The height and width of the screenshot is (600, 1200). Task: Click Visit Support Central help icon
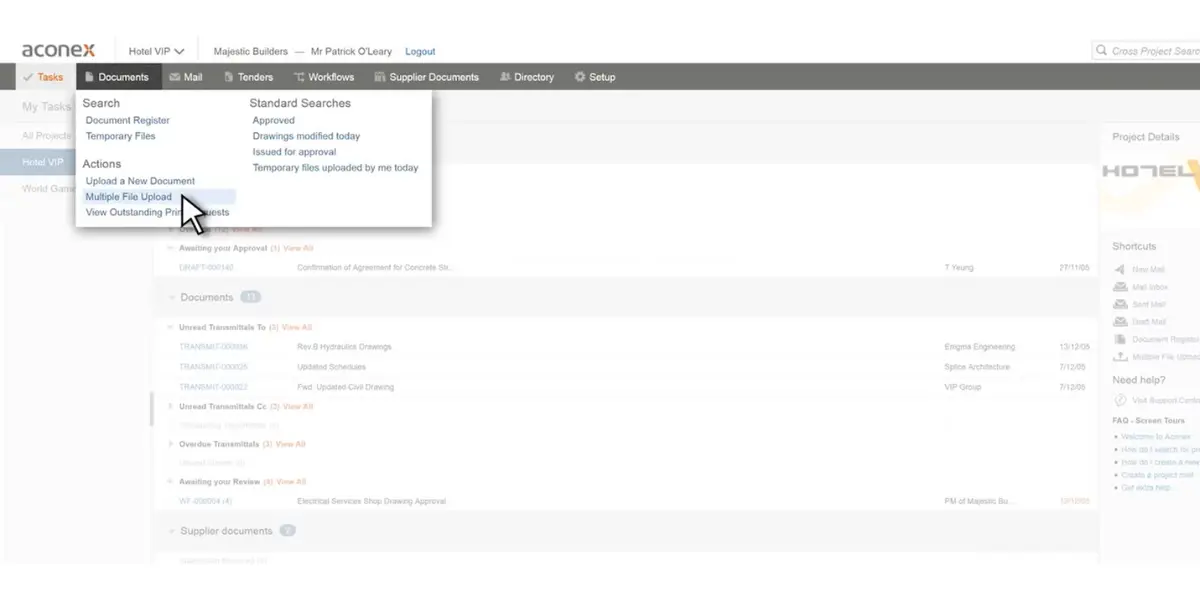pyautogui.click(x=1120, y=400)
